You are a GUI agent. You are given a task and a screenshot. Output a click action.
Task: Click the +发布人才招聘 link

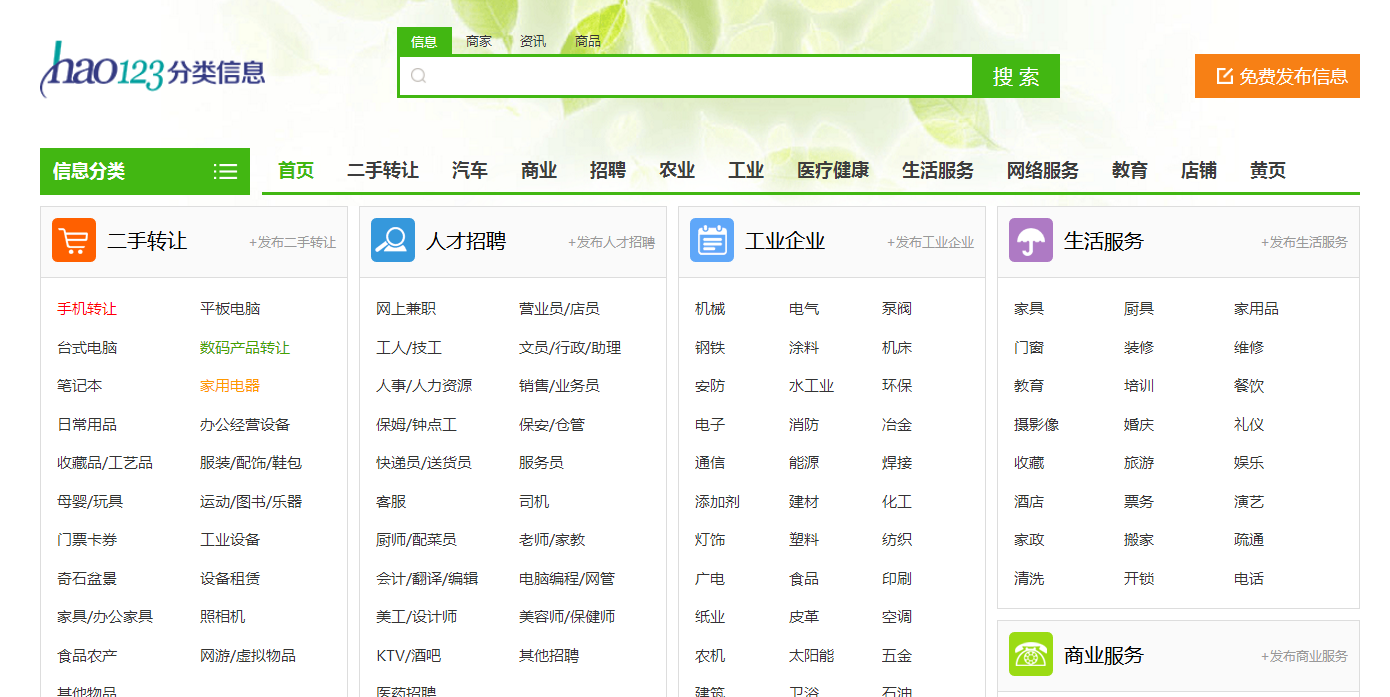(x=611, y=242)
